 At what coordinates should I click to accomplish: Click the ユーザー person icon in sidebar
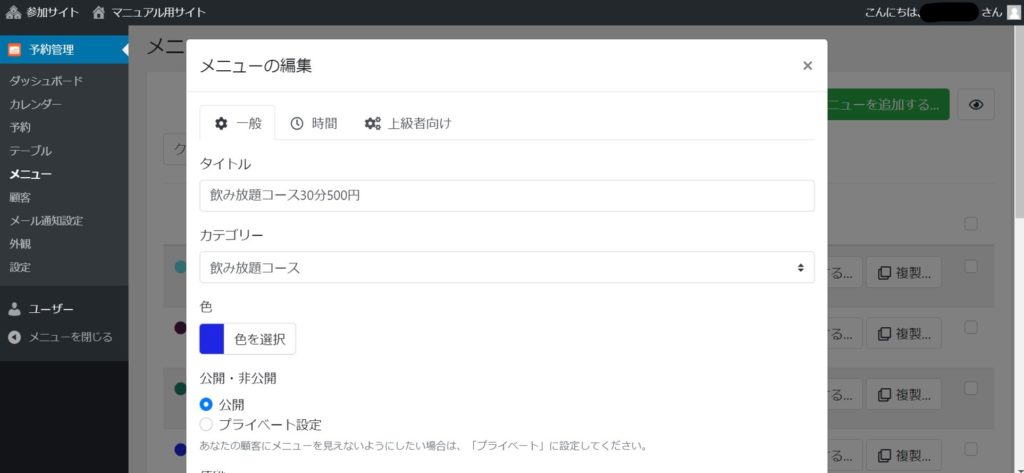[14, 309]
